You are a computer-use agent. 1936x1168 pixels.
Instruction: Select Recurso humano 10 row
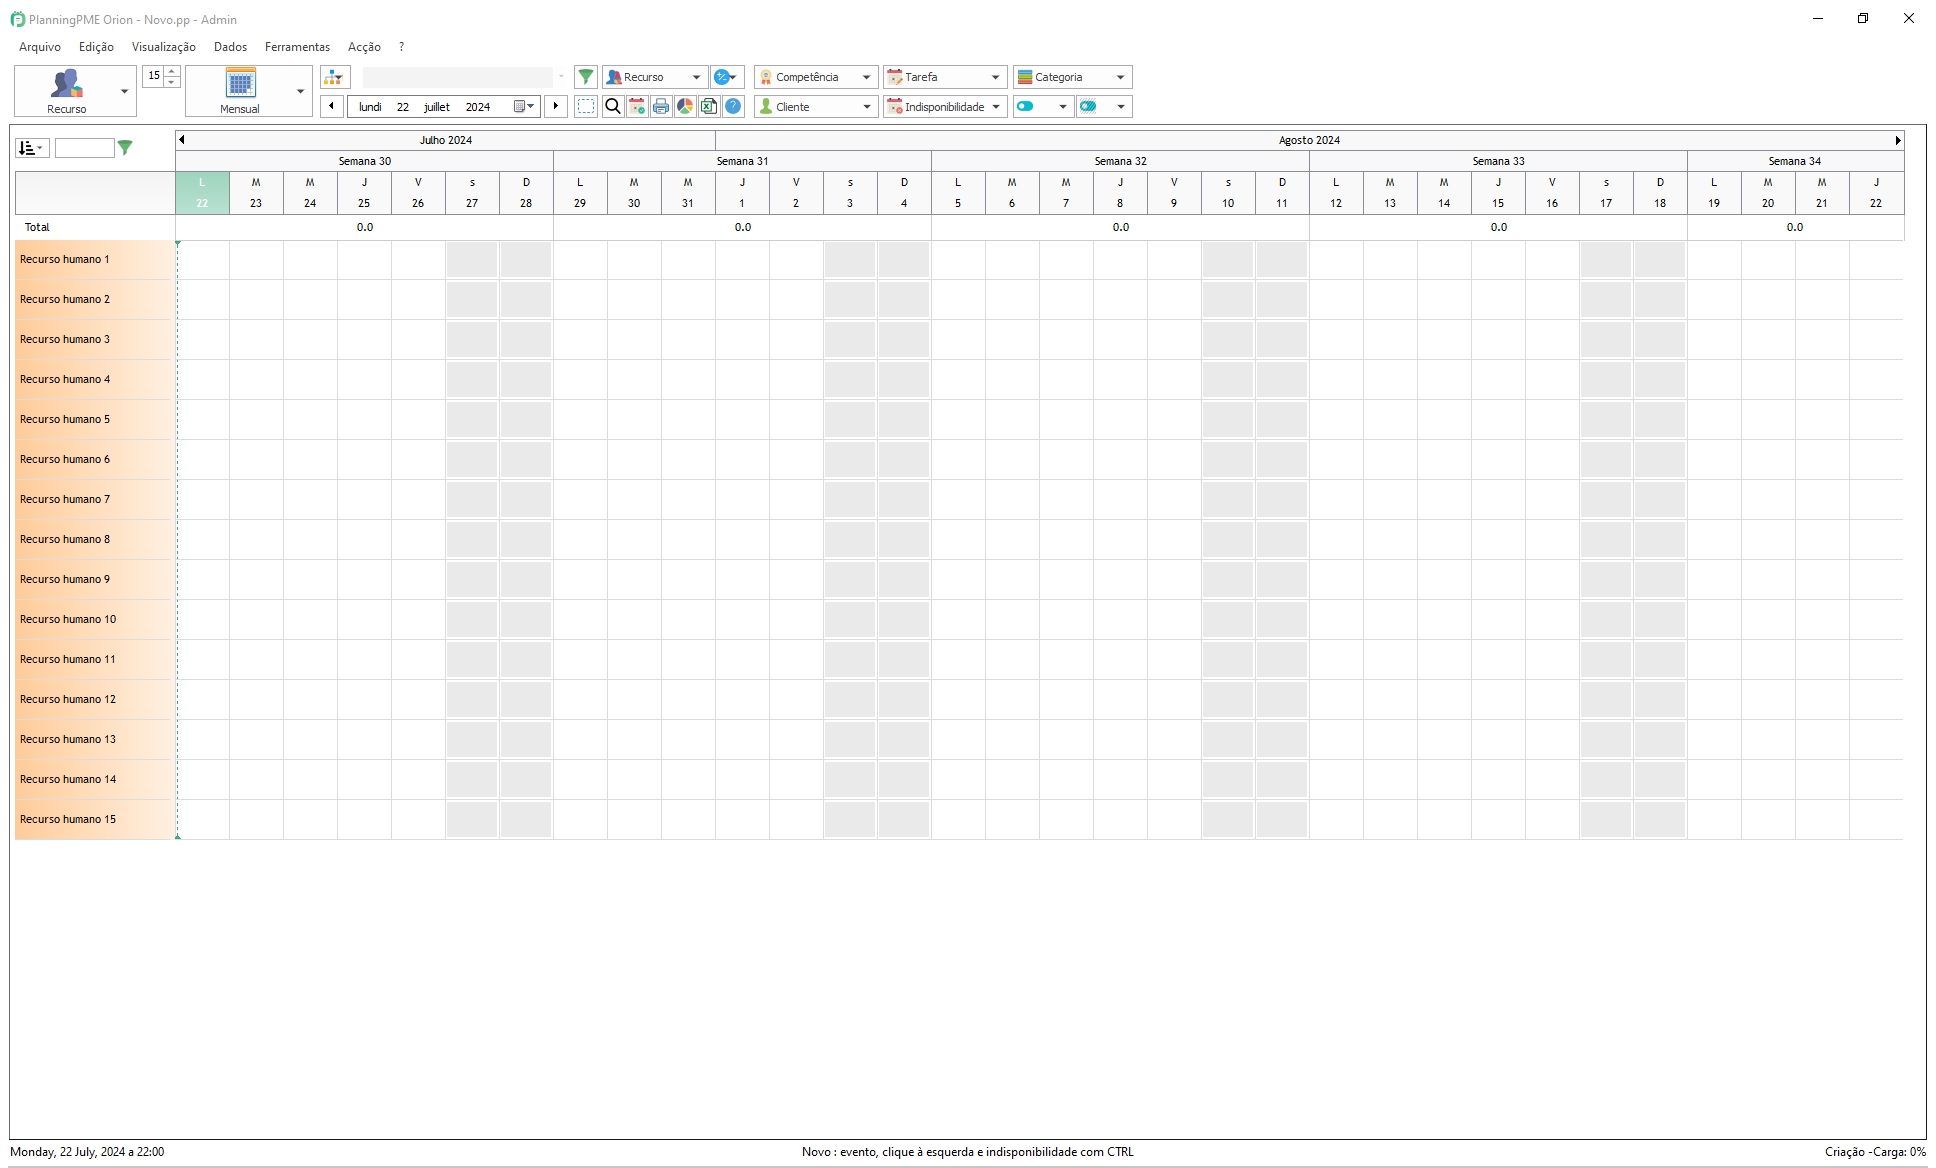point(95,619)
